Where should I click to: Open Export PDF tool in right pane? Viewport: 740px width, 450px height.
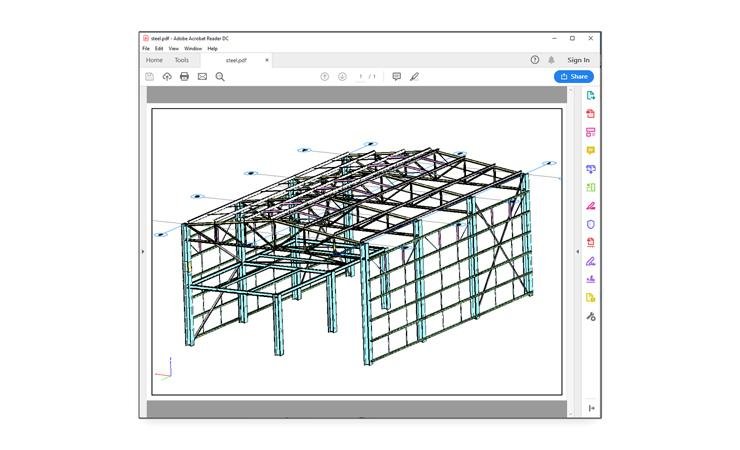tap(590, 96)
